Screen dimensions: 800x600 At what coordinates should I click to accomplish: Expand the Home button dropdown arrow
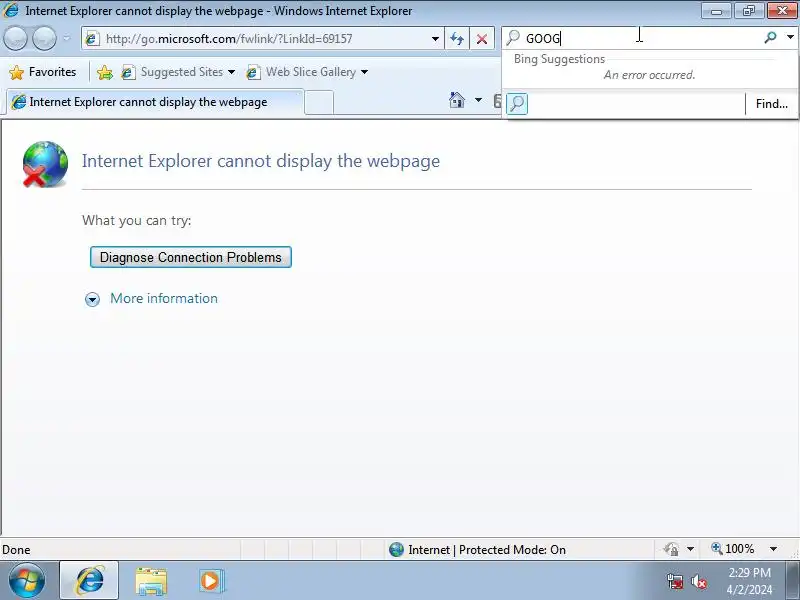pyautogui.click(x=478, y=100)
